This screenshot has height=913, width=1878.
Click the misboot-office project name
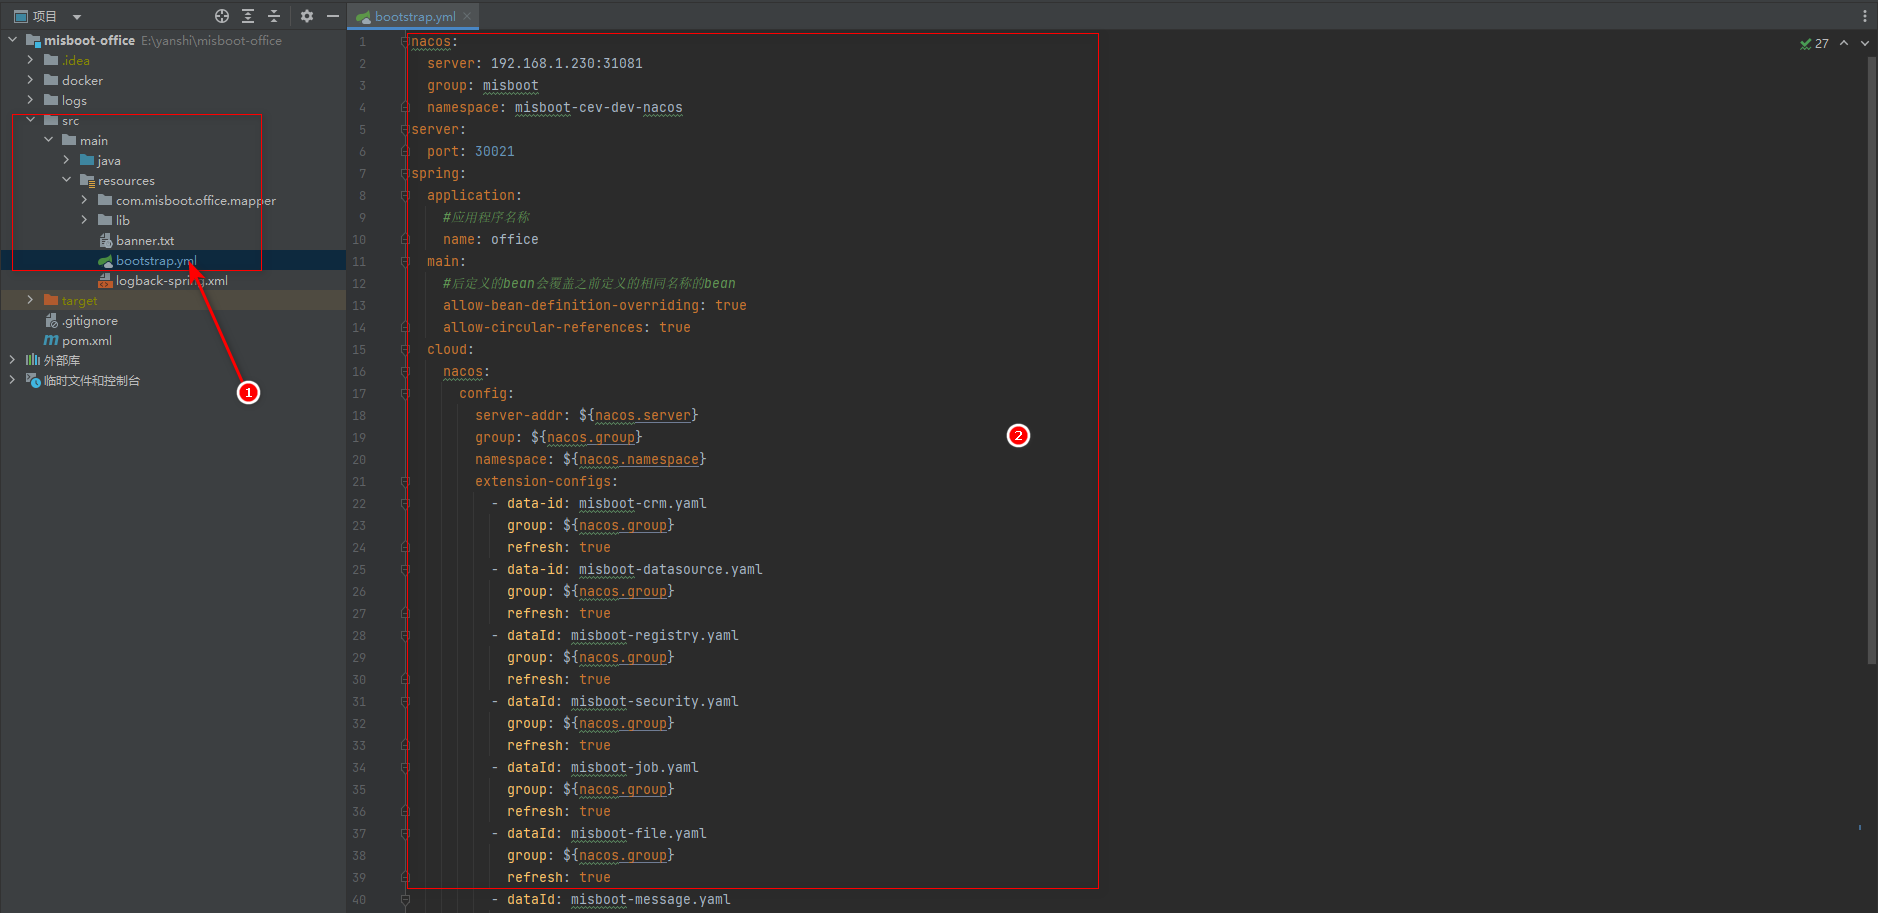[x=89, y=41]
